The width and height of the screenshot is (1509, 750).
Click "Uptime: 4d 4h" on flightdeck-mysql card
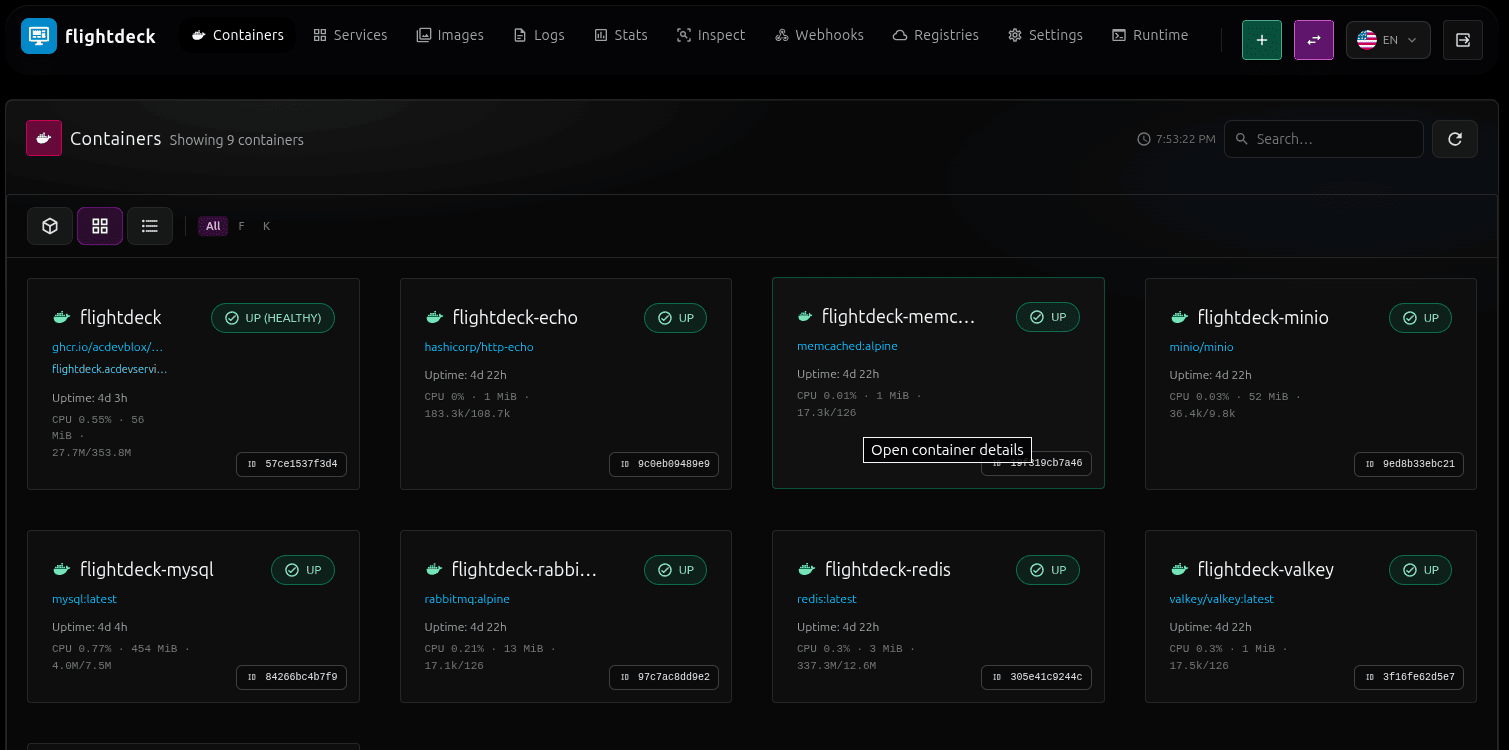90,627
